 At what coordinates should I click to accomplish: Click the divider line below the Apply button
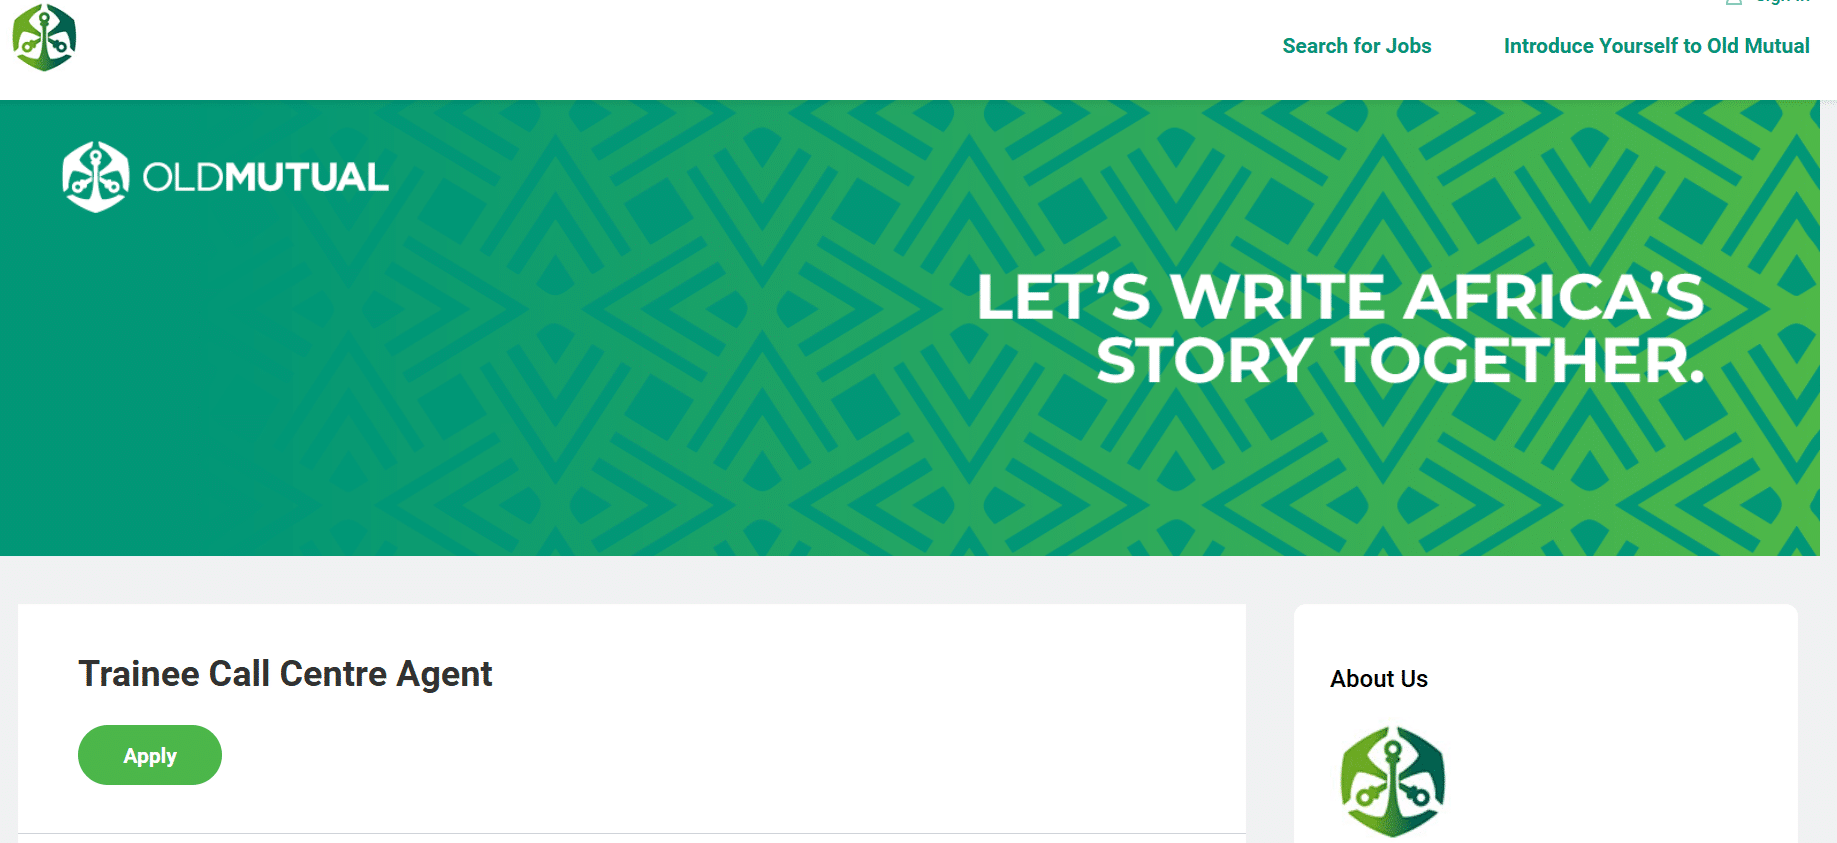[632, 833]
